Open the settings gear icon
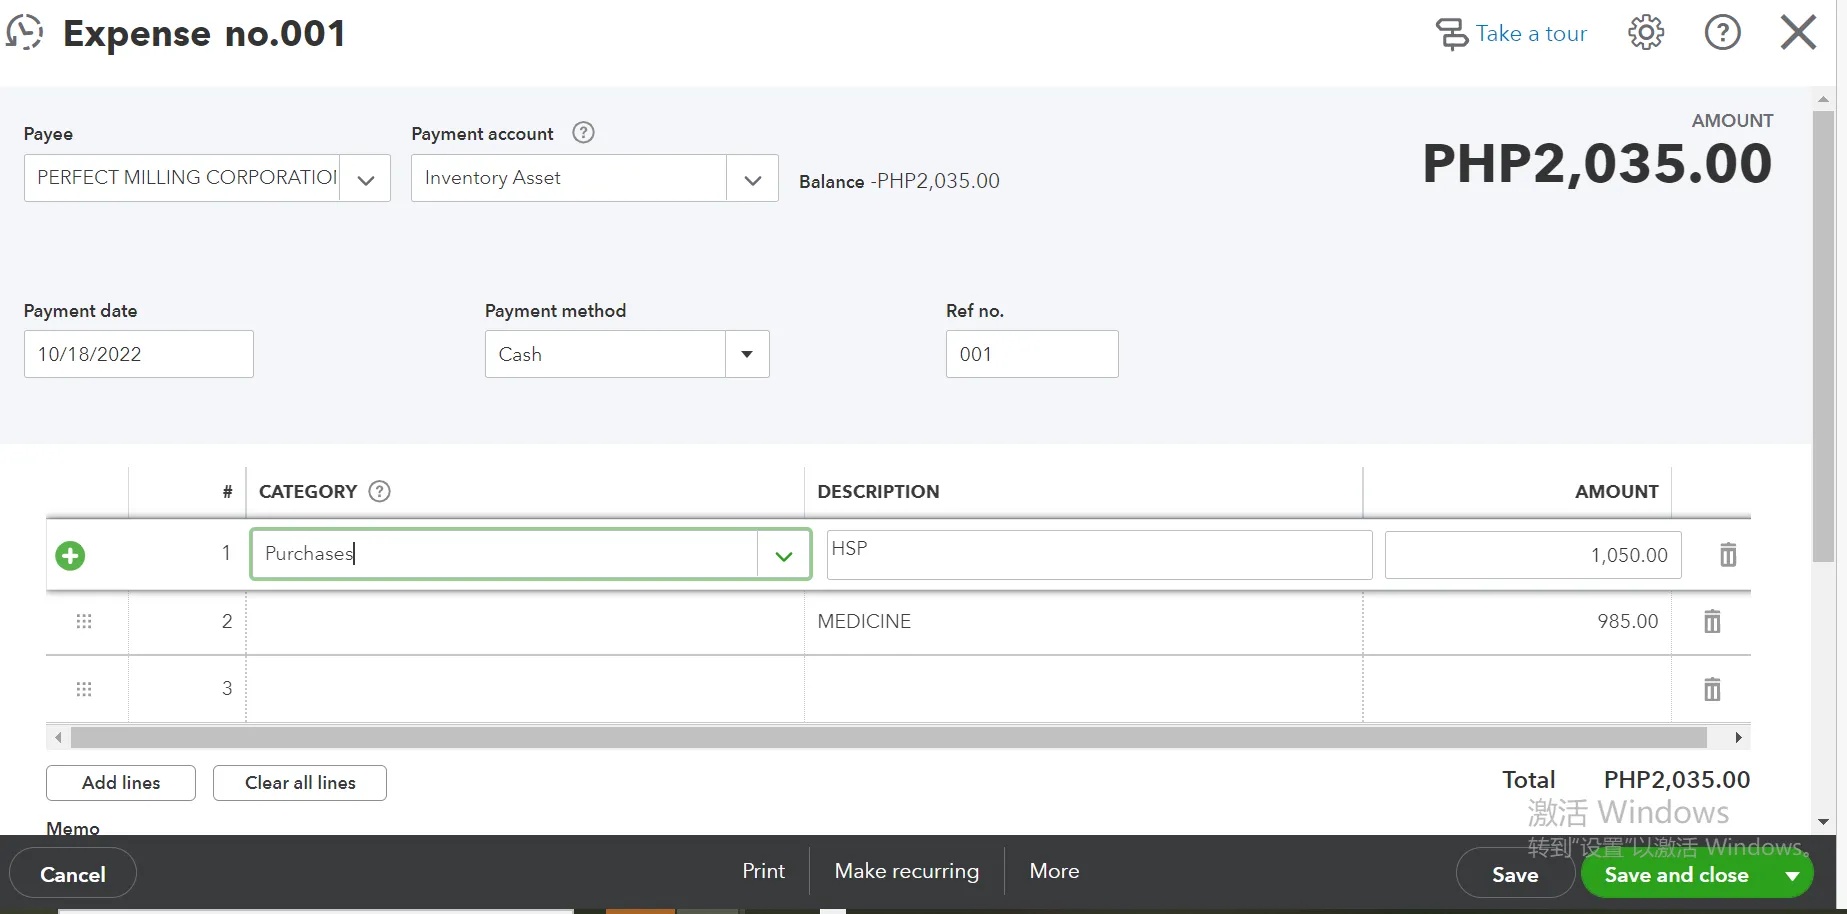The image size is (1847, 914). 1646,33
